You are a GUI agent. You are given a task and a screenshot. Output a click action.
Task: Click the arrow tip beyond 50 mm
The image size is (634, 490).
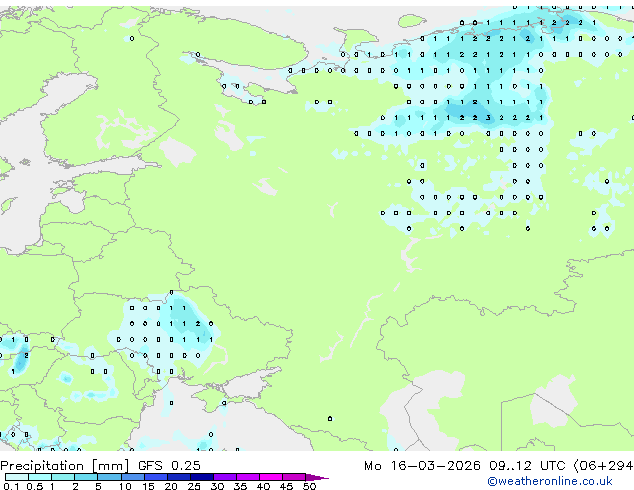317,477
